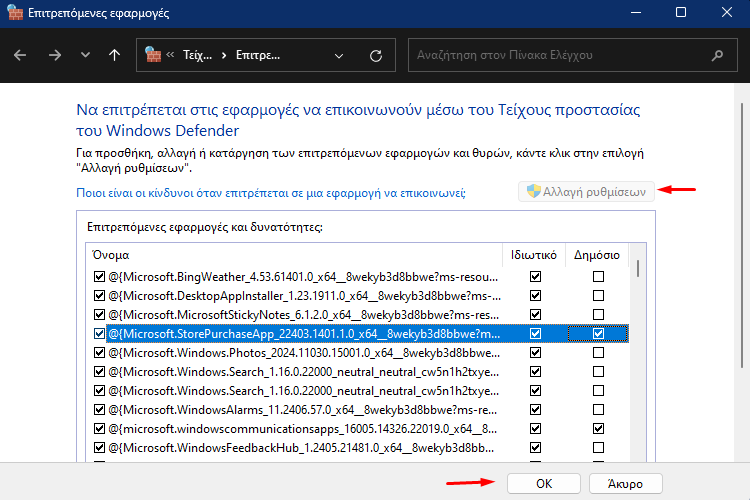Disable StorePurchaseApp public checkbox

pos(598,333)
